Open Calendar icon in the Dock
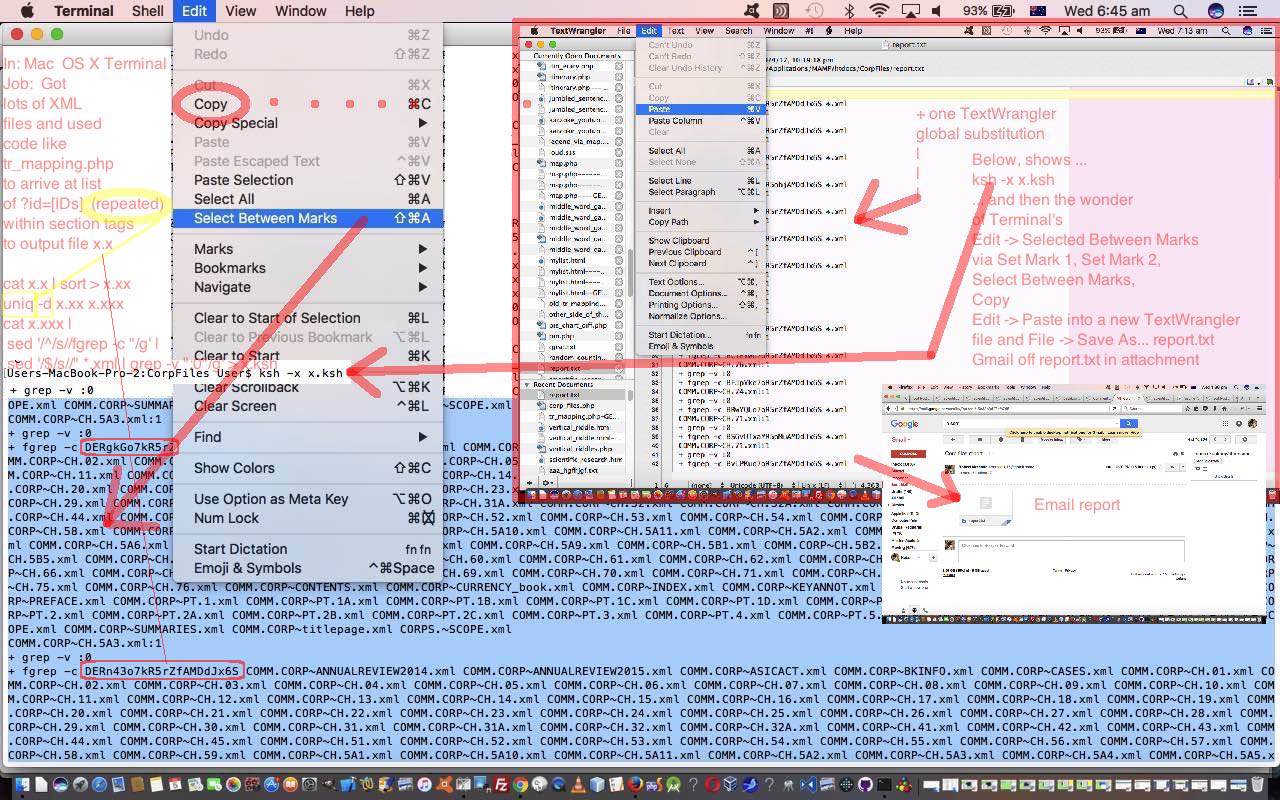Viewport: 1280px width, 800px height. click(x=175, y=785)
